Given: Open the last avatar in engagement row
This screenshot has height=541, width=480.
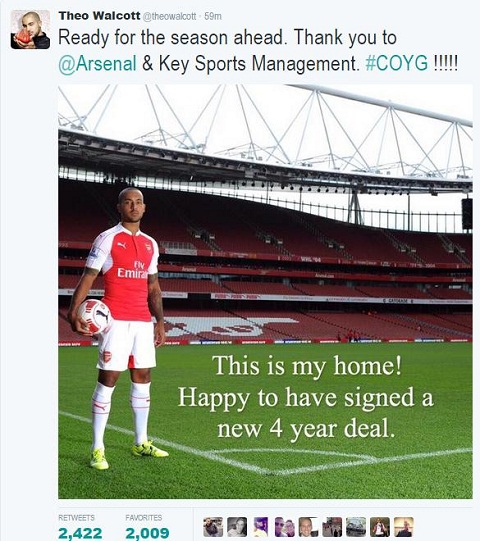Looking at the screenshot, I should point(404,527).
